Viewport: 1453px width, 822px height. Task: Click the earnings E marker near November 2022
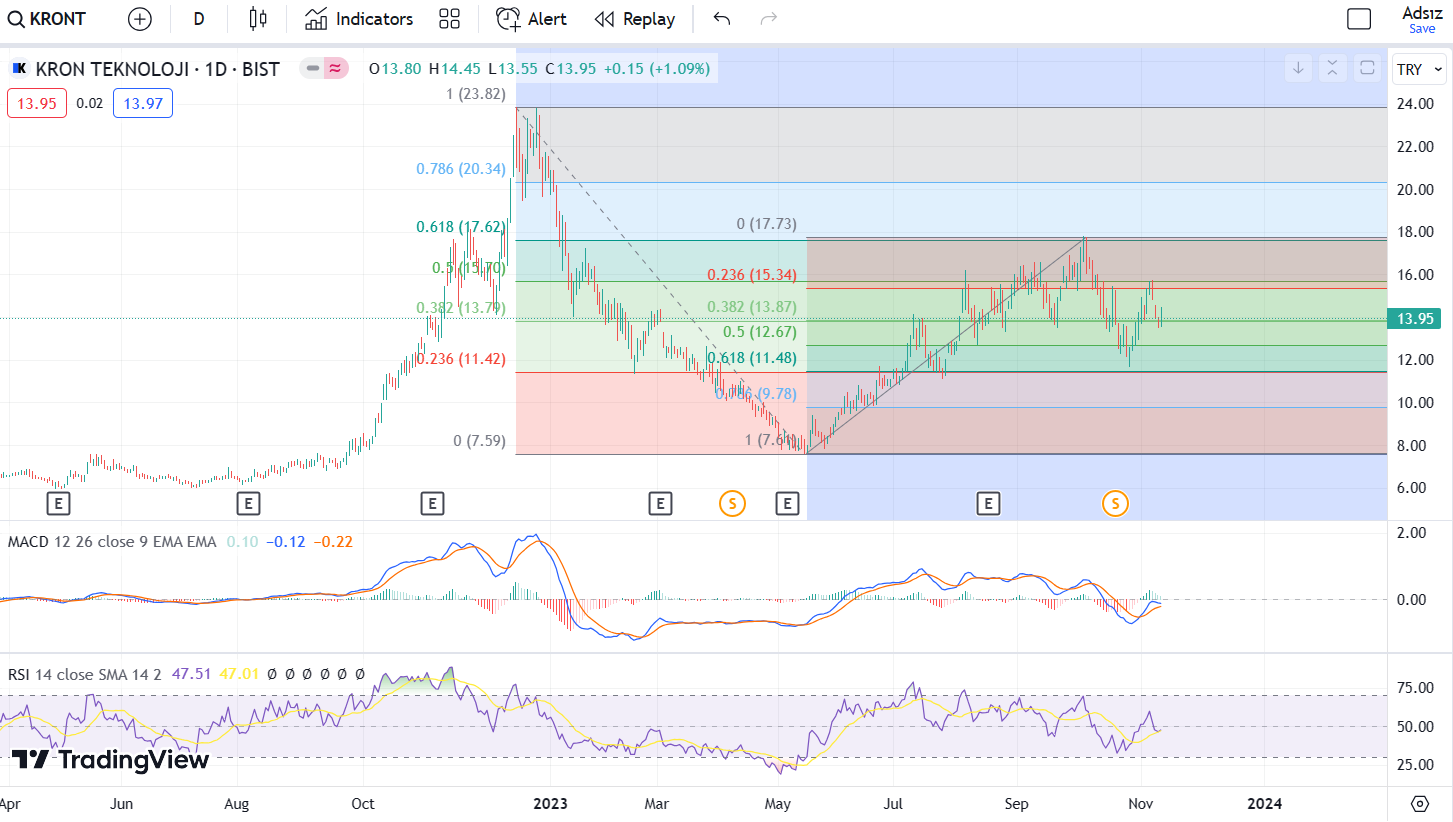tap(432, 503)
